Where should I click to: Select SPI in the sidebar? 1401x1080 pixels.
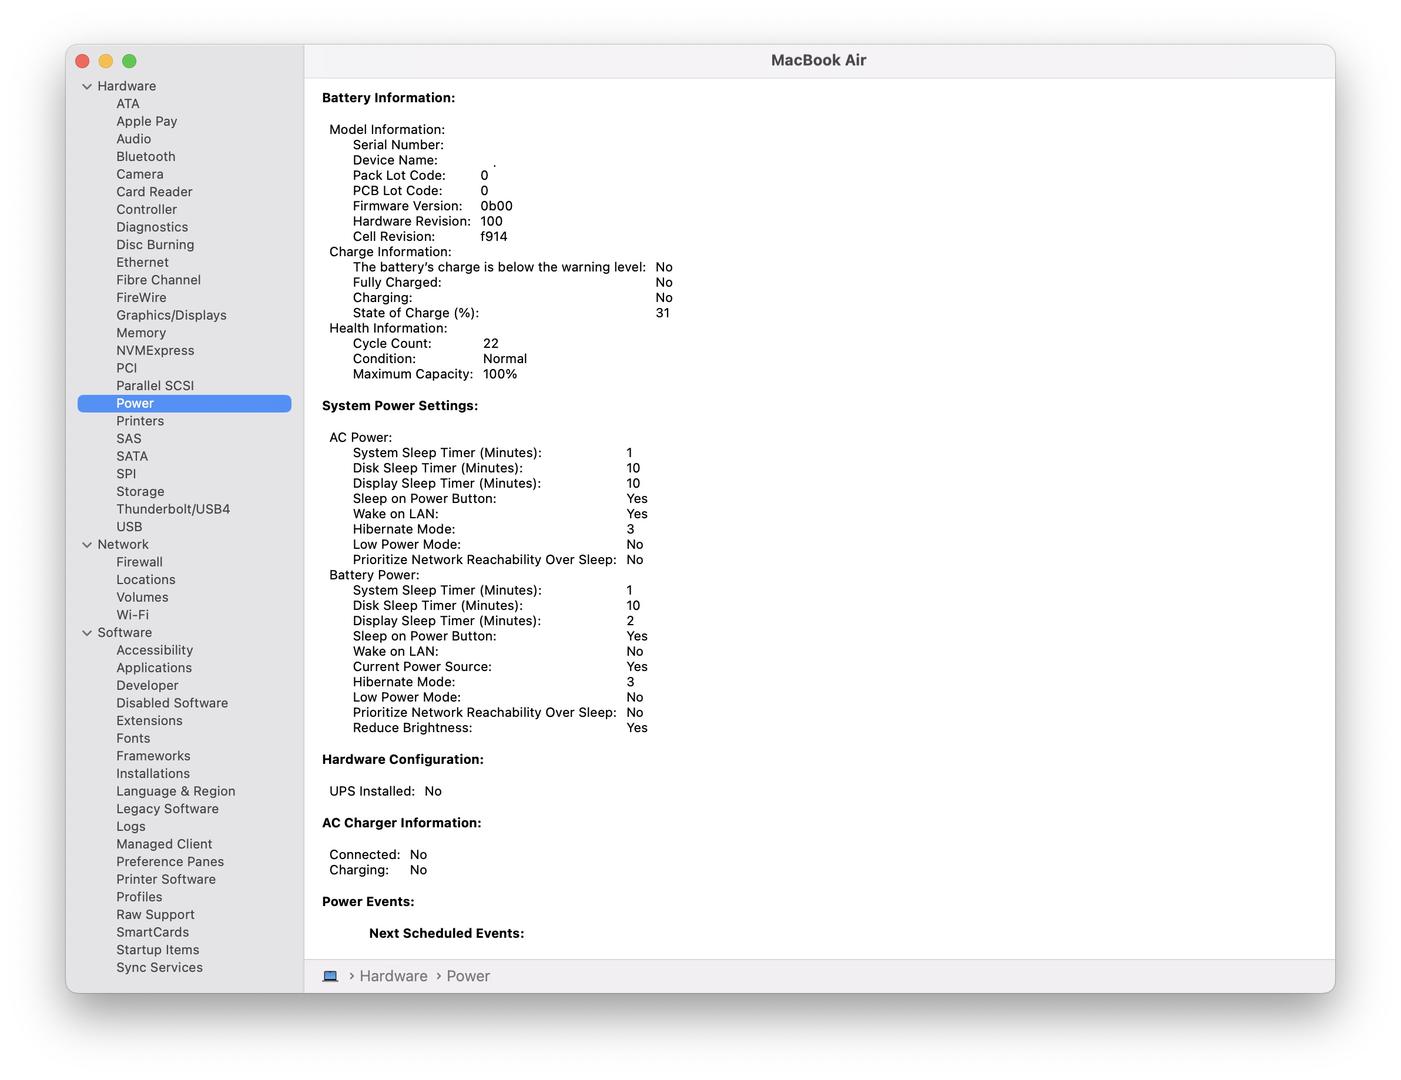[x=126, y=474]
